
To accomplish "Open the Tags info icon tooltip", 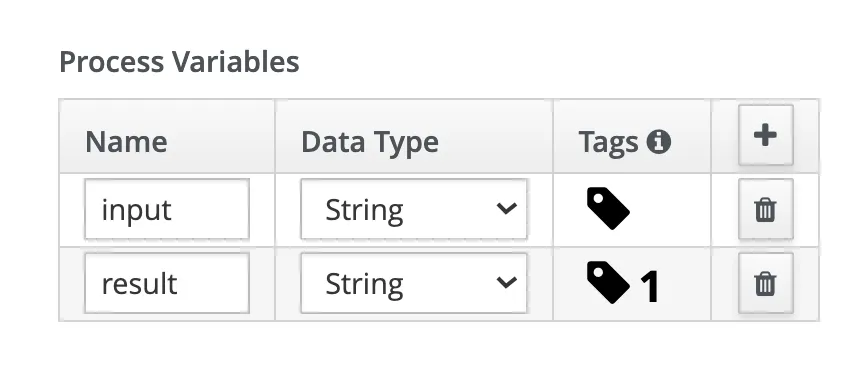I will pyautogui.click(x=658, y=142).
